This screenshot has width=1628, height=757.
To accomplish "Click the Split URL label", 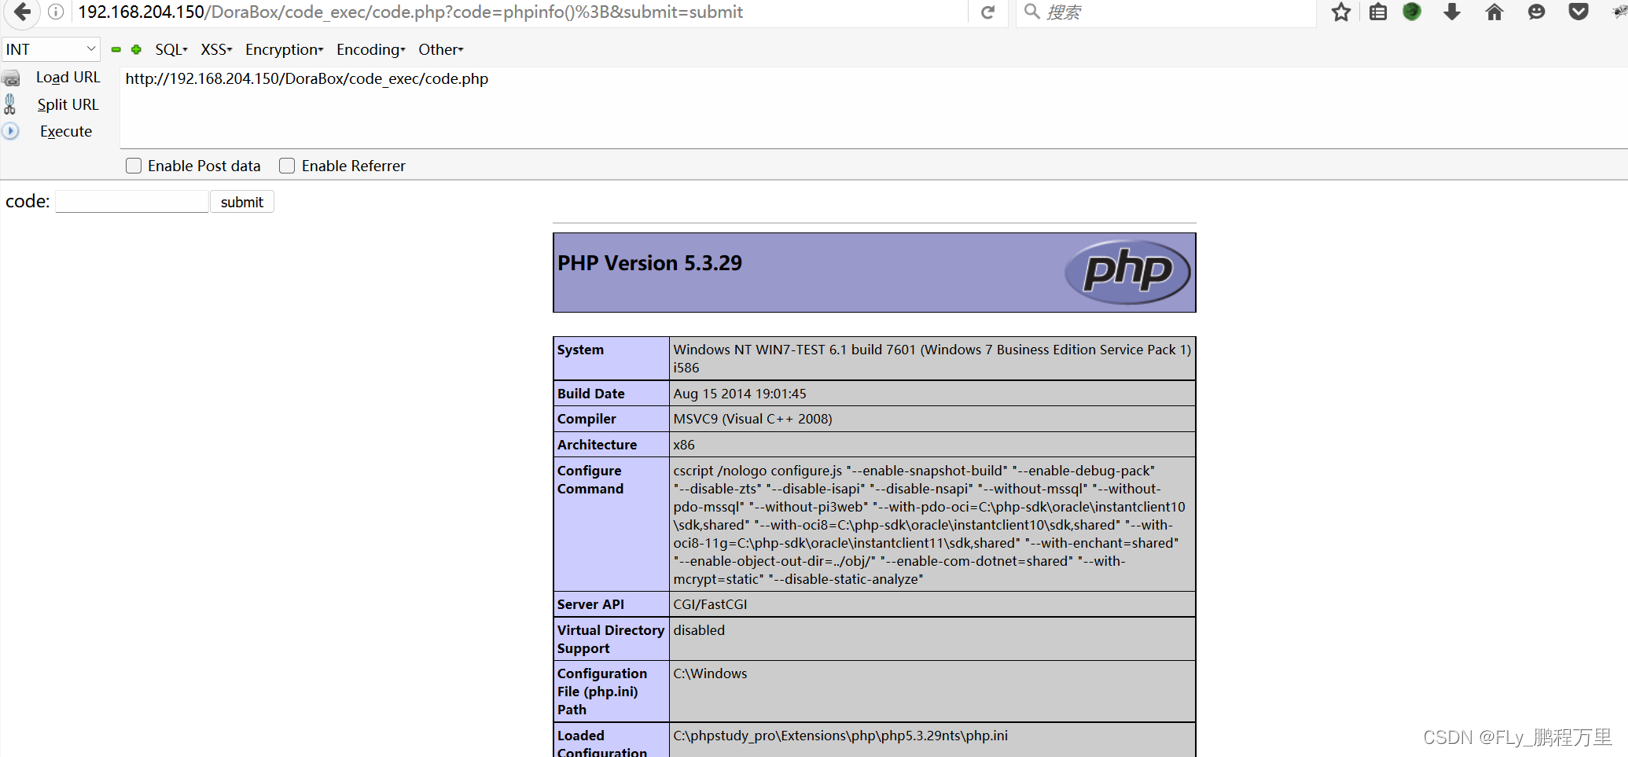I will point(68,104).
